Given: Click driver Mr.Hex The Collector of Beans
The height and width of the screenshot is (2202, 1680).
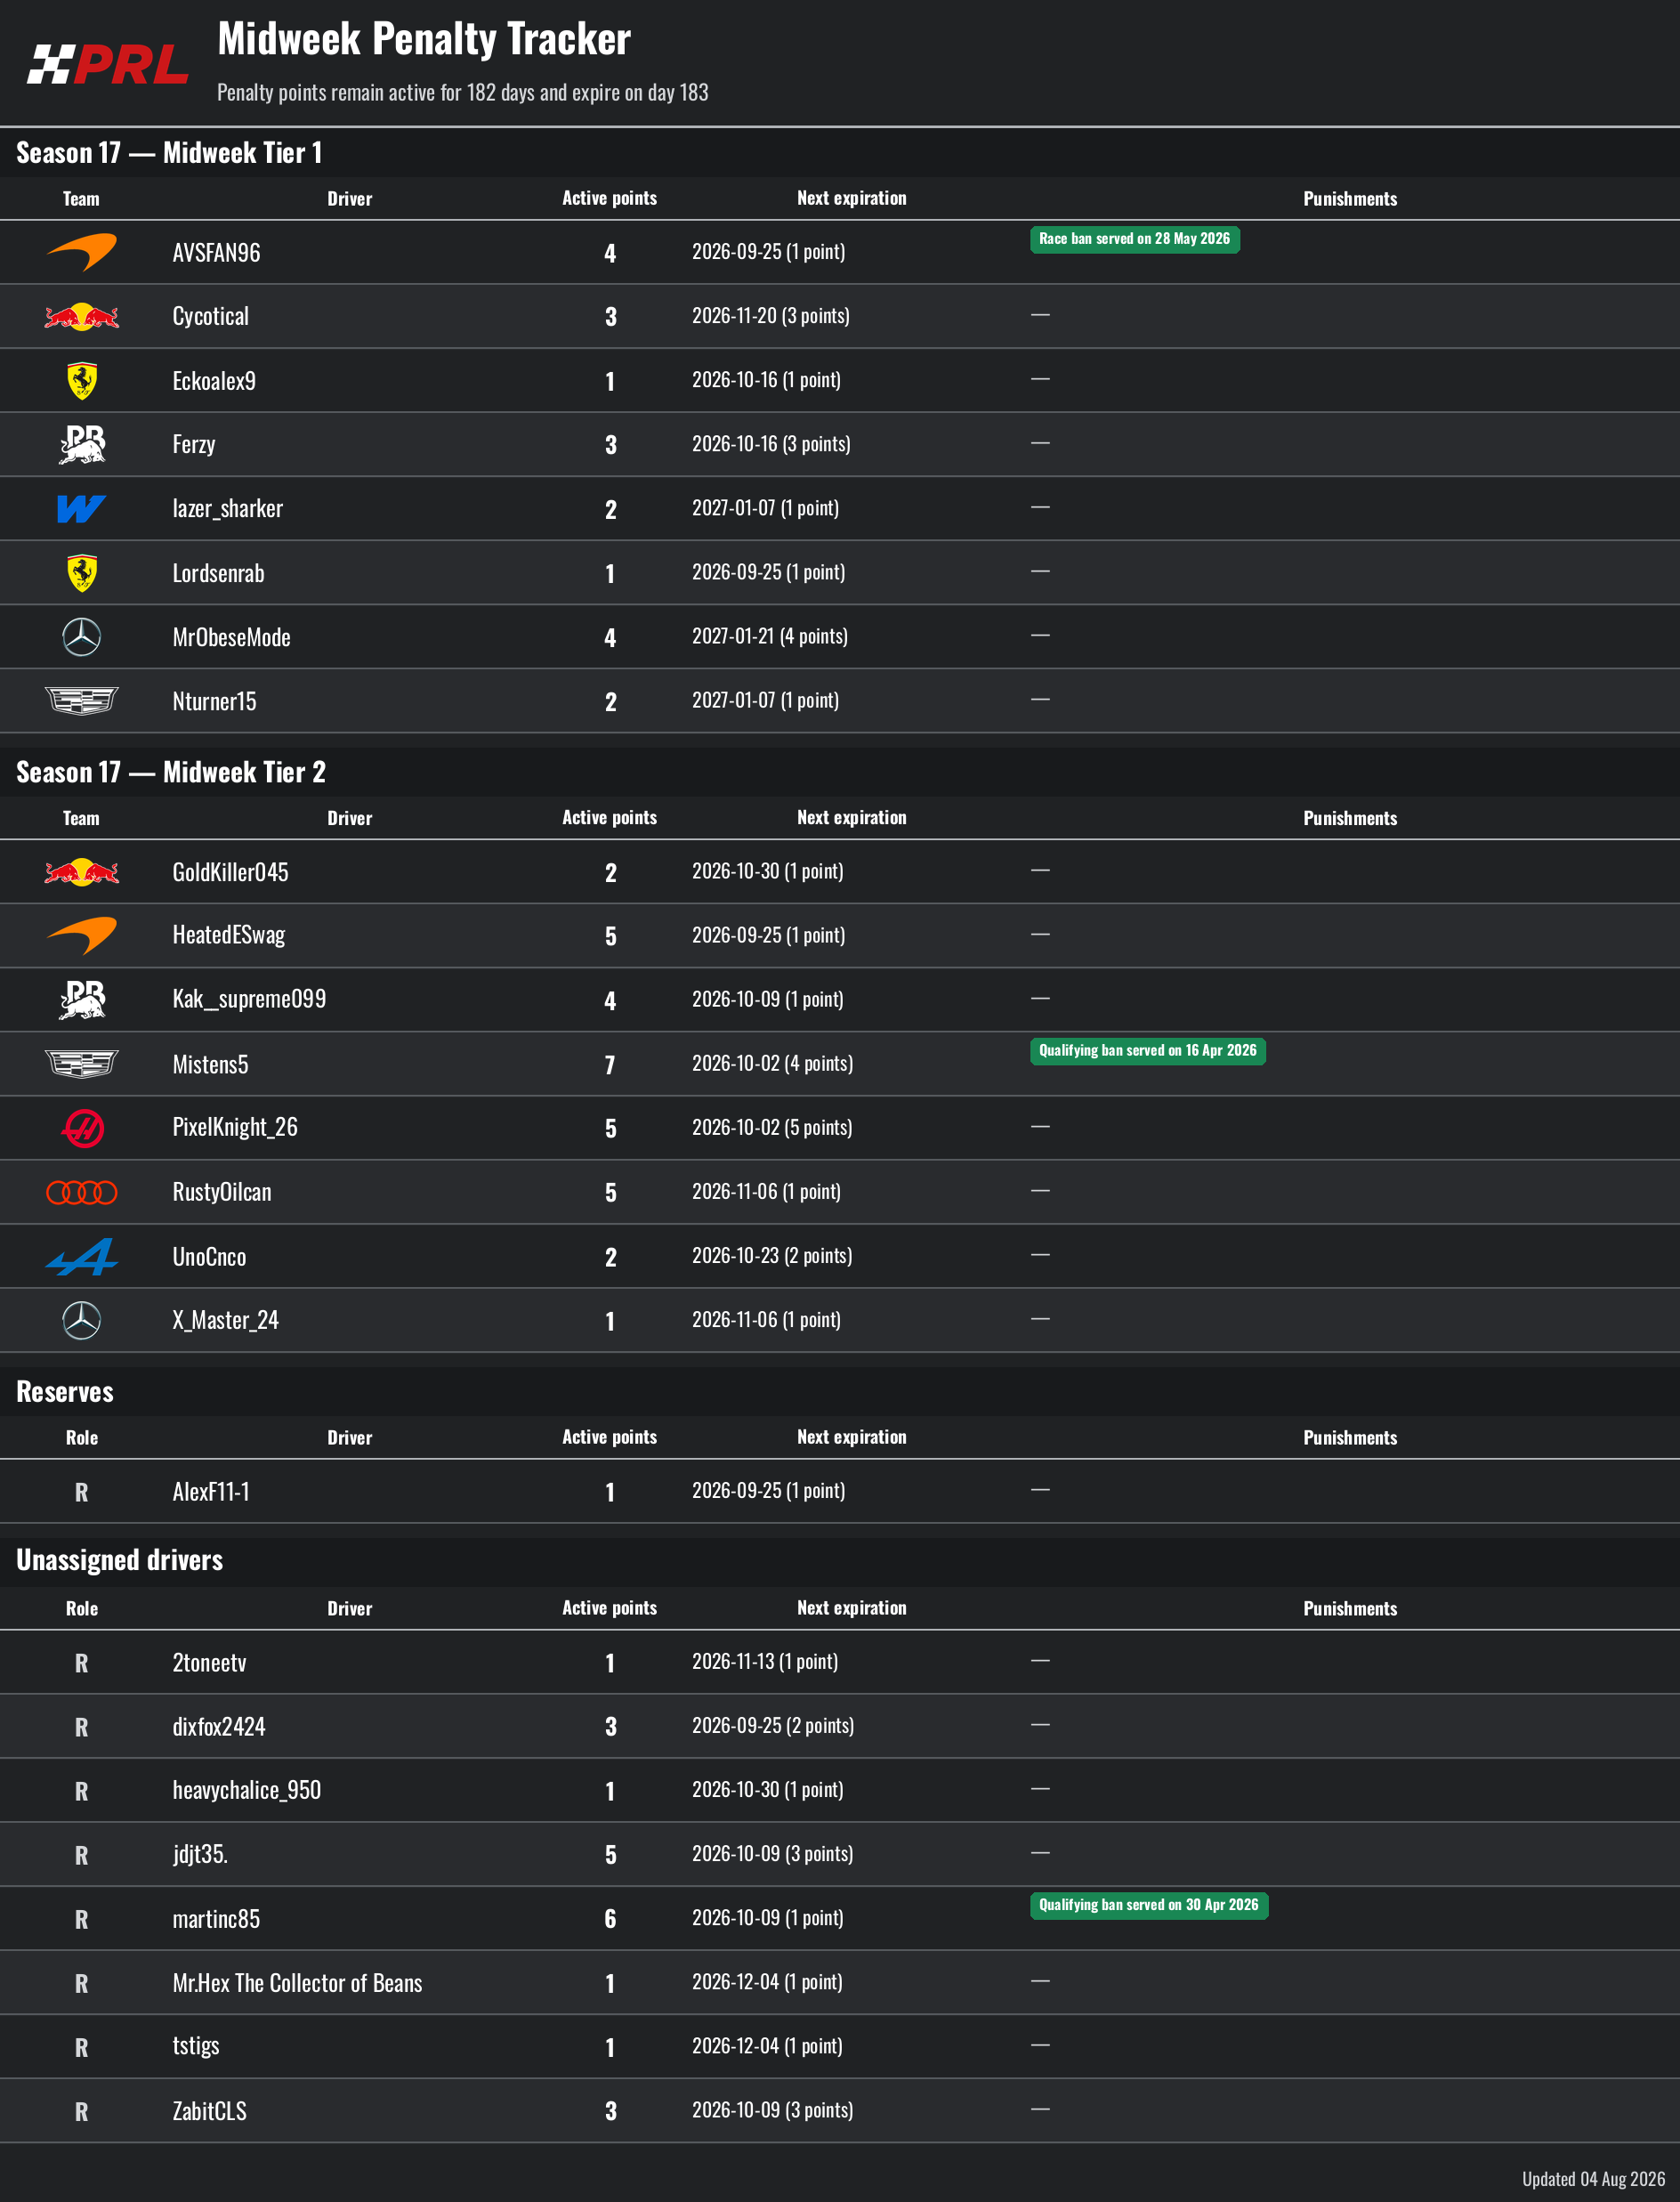Looking at the screenshot, I should point(297,1983).
